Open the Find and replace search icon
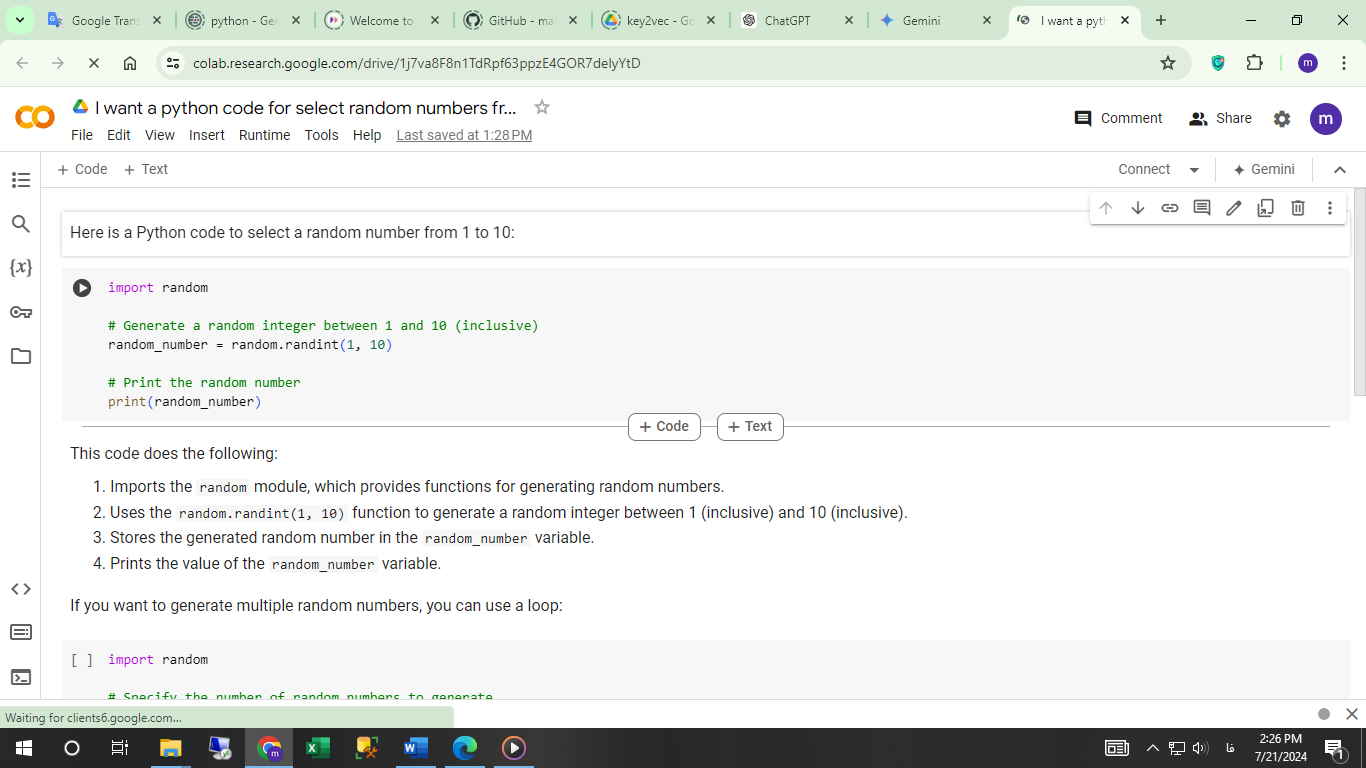Image resolution: width=1366 pixels, height=768 pixels. (20, 224)
